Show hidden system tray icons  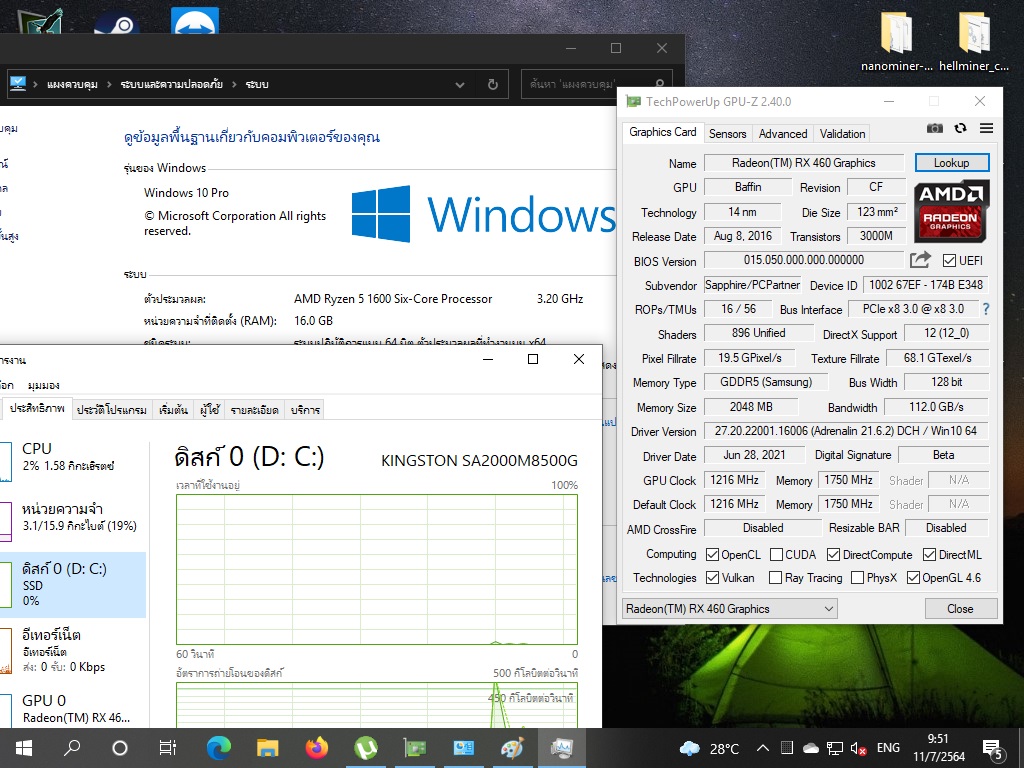(x=763, y=748)
